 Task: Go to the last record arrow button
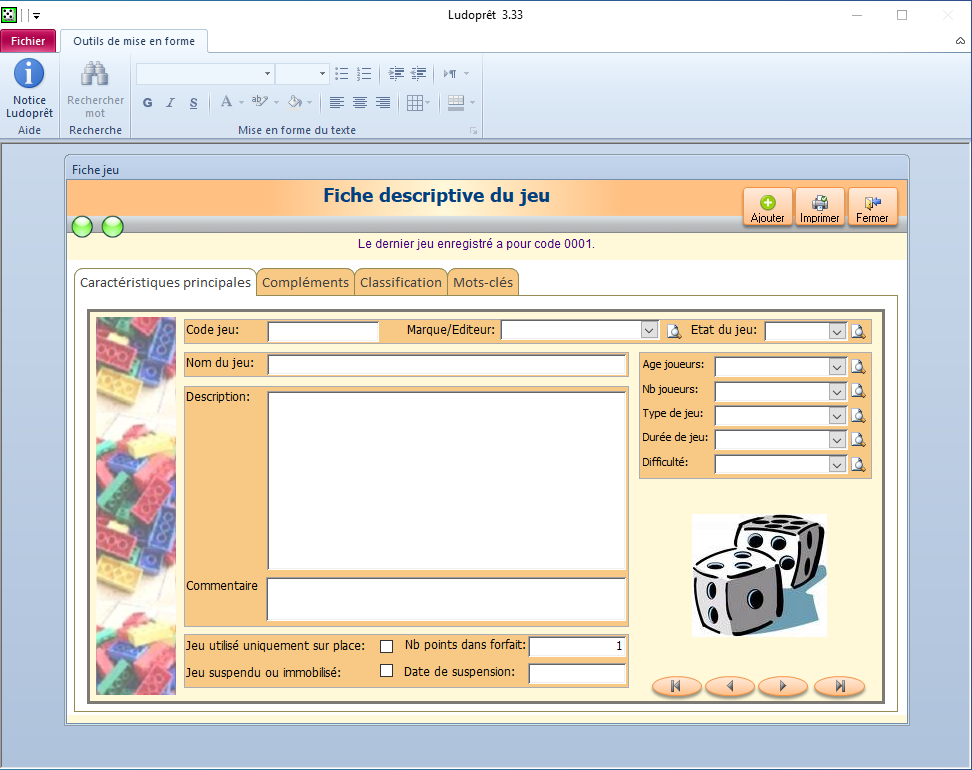[x=839, y=686]
